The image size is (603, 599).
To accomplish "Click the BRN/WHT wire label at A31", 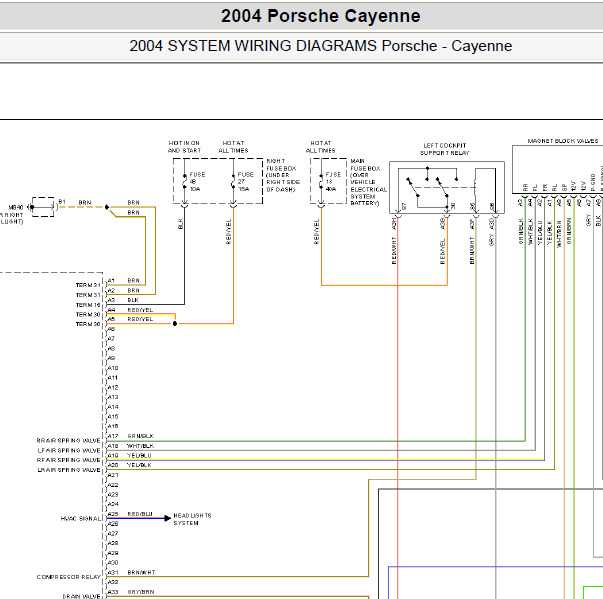I will [x=141, y=572].
